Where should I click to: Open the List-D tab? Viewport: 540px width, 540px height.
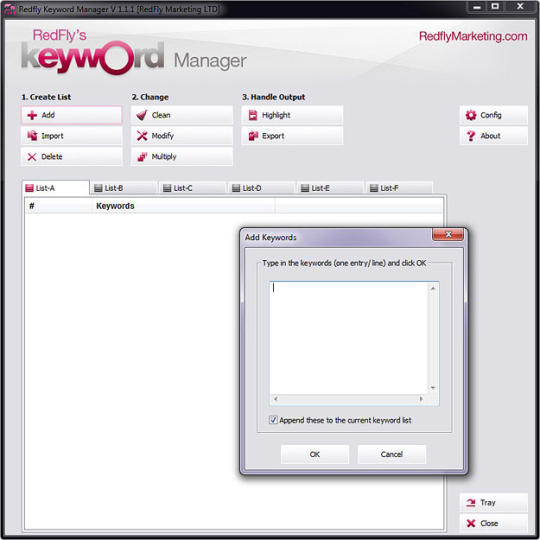[x=261, y=188]
